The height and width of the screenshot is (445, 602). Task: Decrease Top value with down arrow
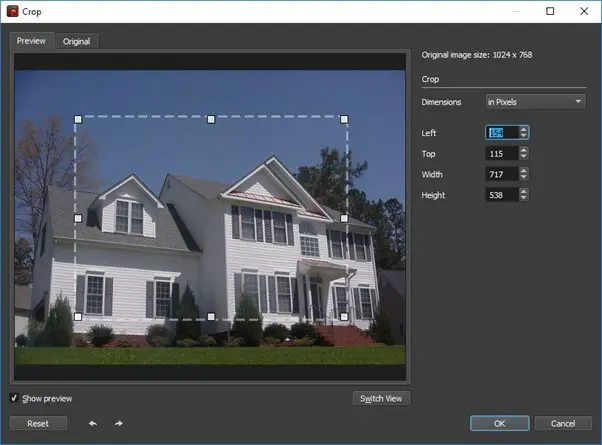[x=524, y=157]
